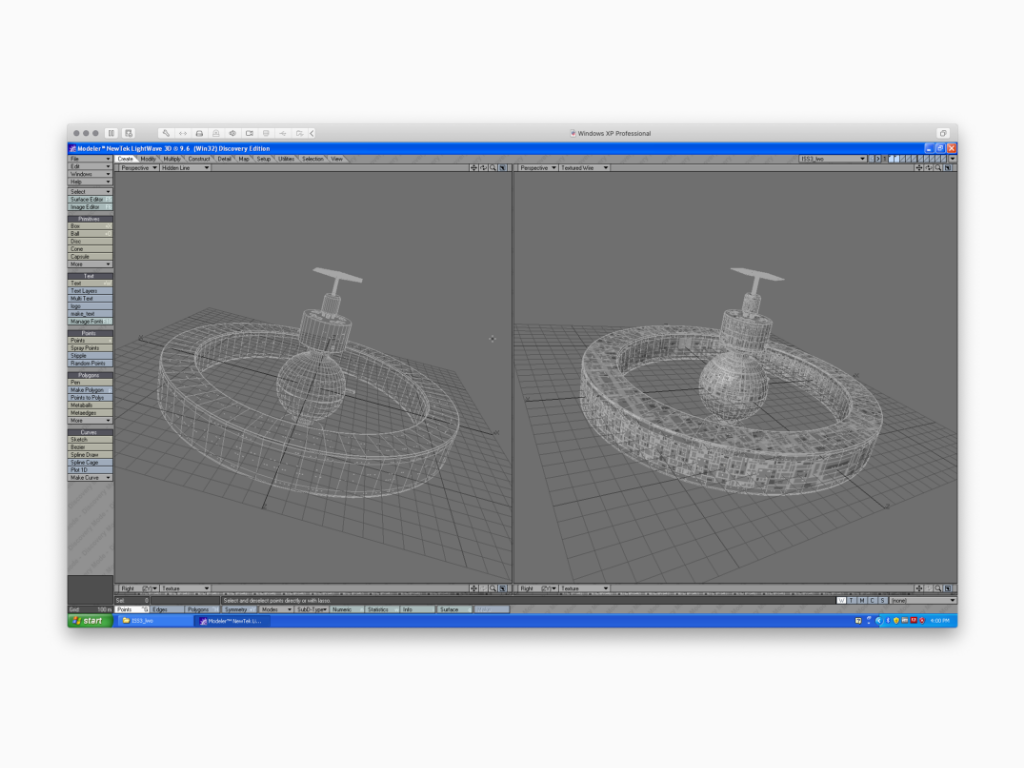Click the hard disk icon in the VM toolbar
Image resolution: width=1024 pixels, height=768 pixels.
tap(199, 133)
